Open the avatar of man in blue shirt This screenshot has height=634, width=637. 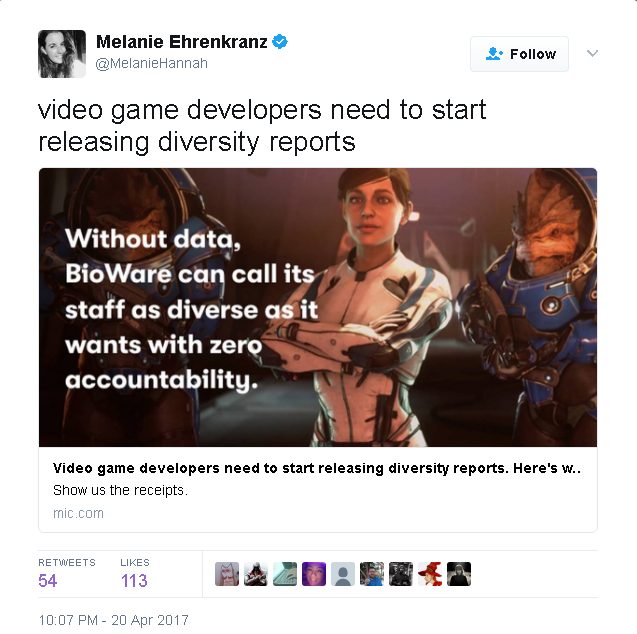click(x=372, y=574)
